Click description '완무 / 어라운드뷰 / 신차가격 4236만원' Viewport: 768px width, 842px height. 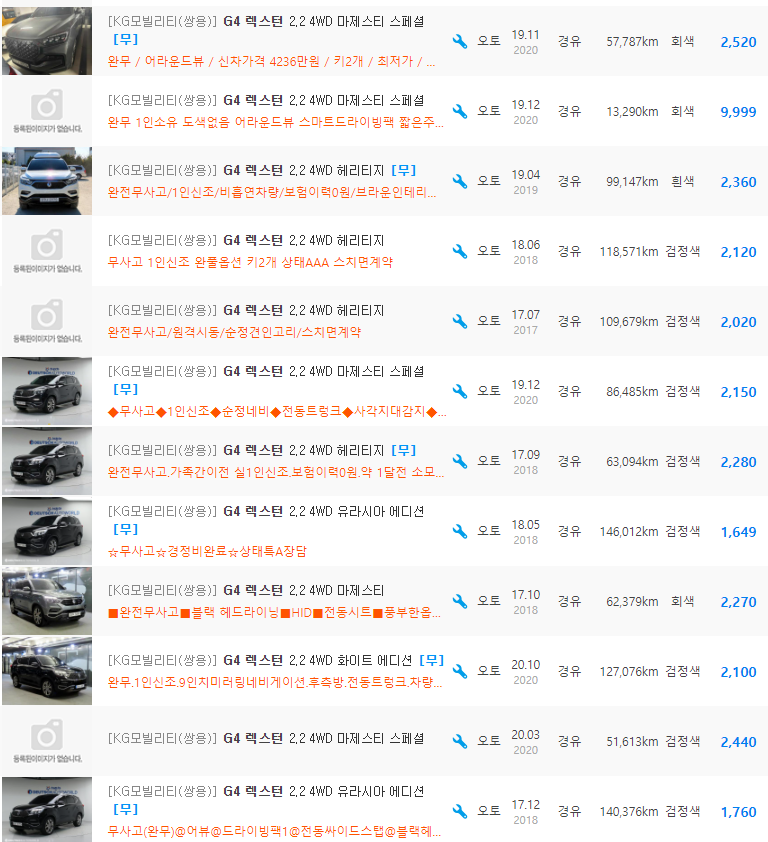coord(271,61)
